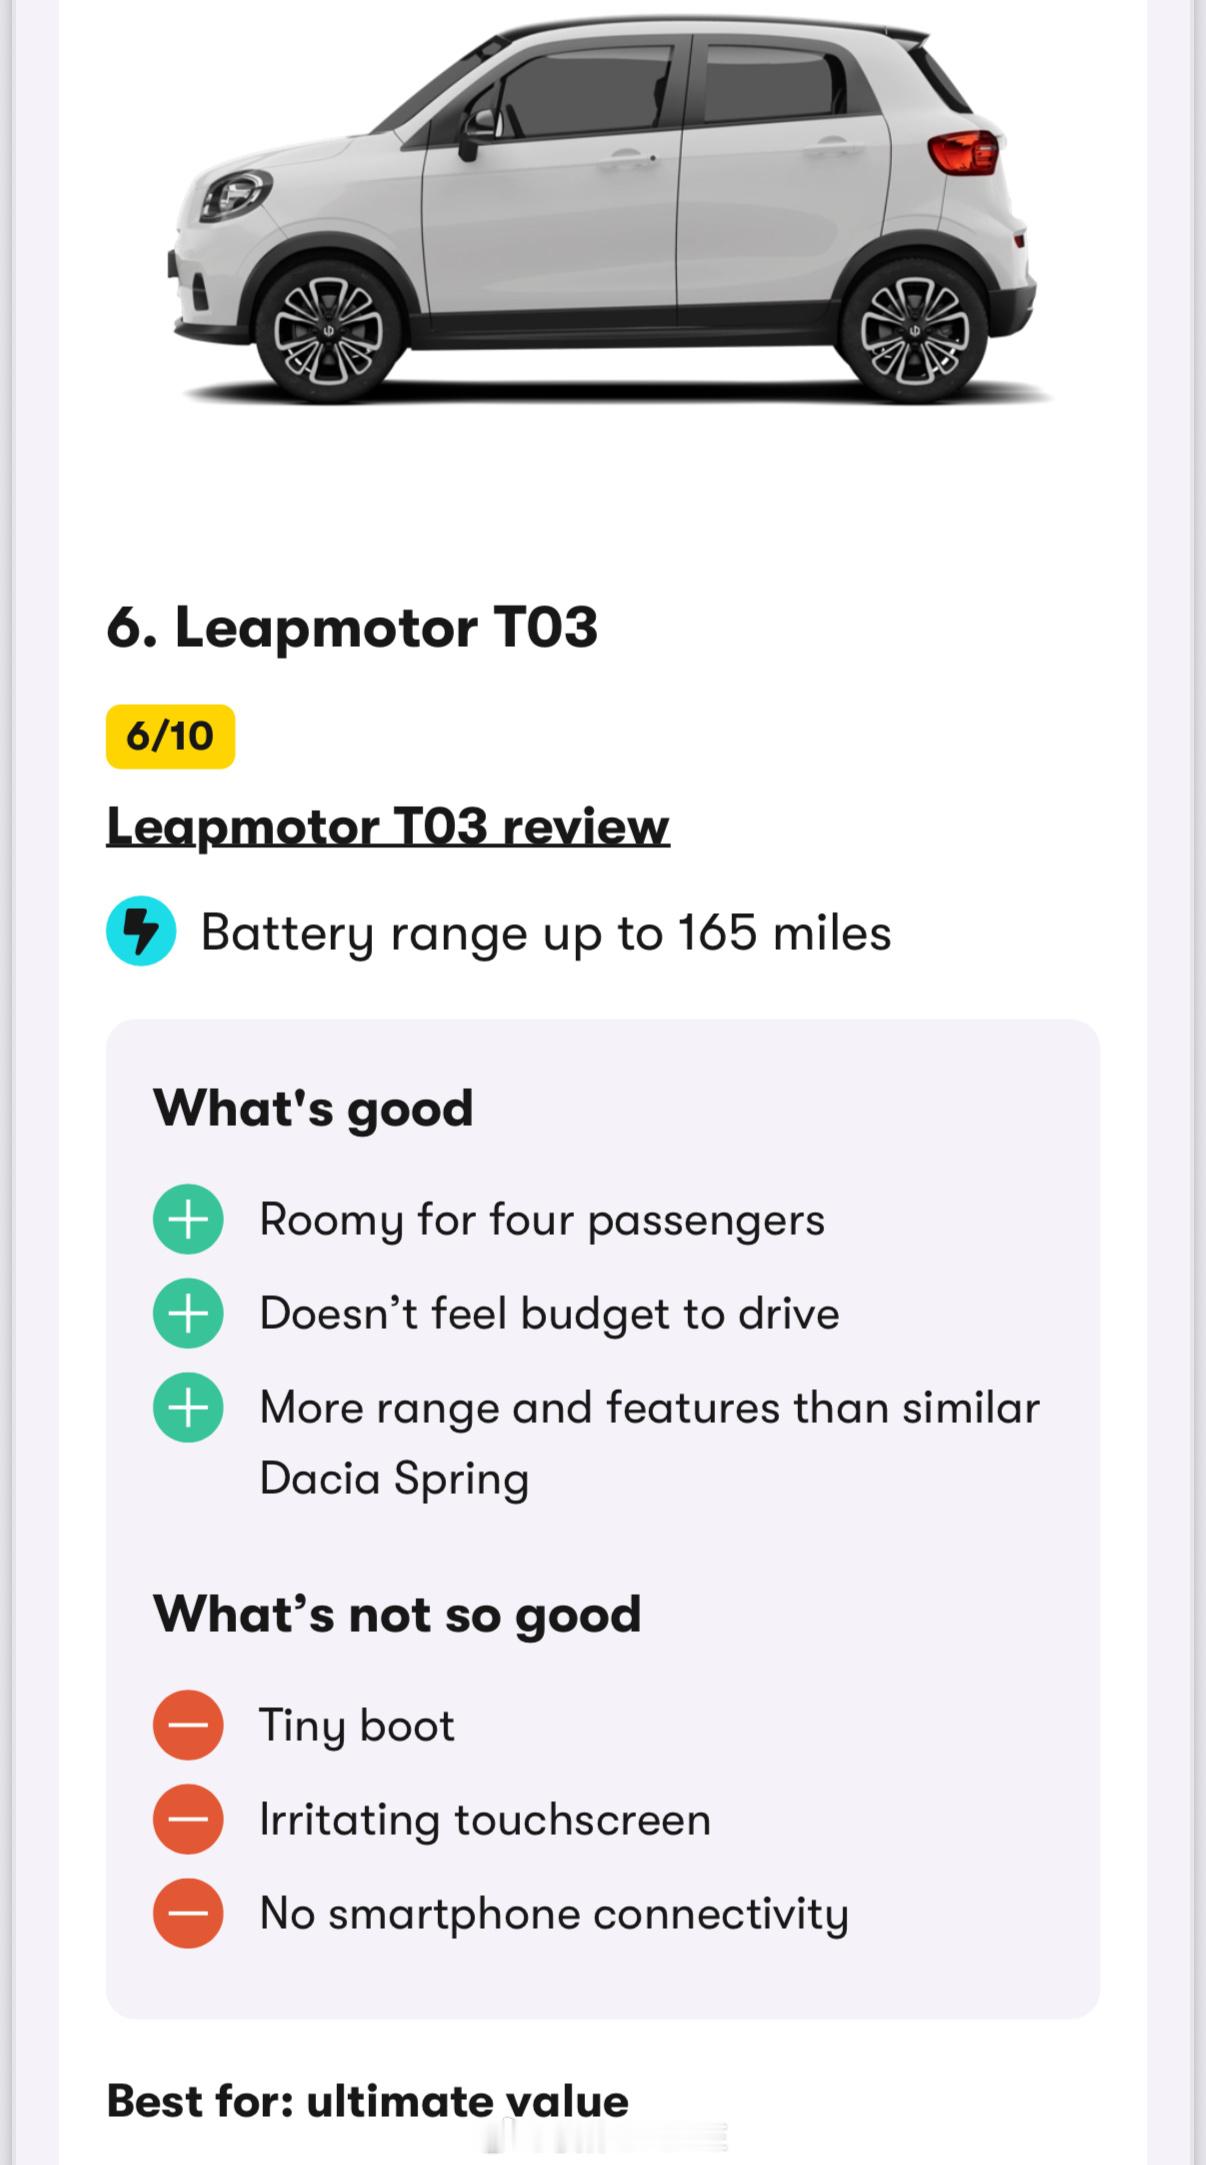Tap the Leapmotor T03 car image
1206x2165 pixels.
tap(603, 210)
